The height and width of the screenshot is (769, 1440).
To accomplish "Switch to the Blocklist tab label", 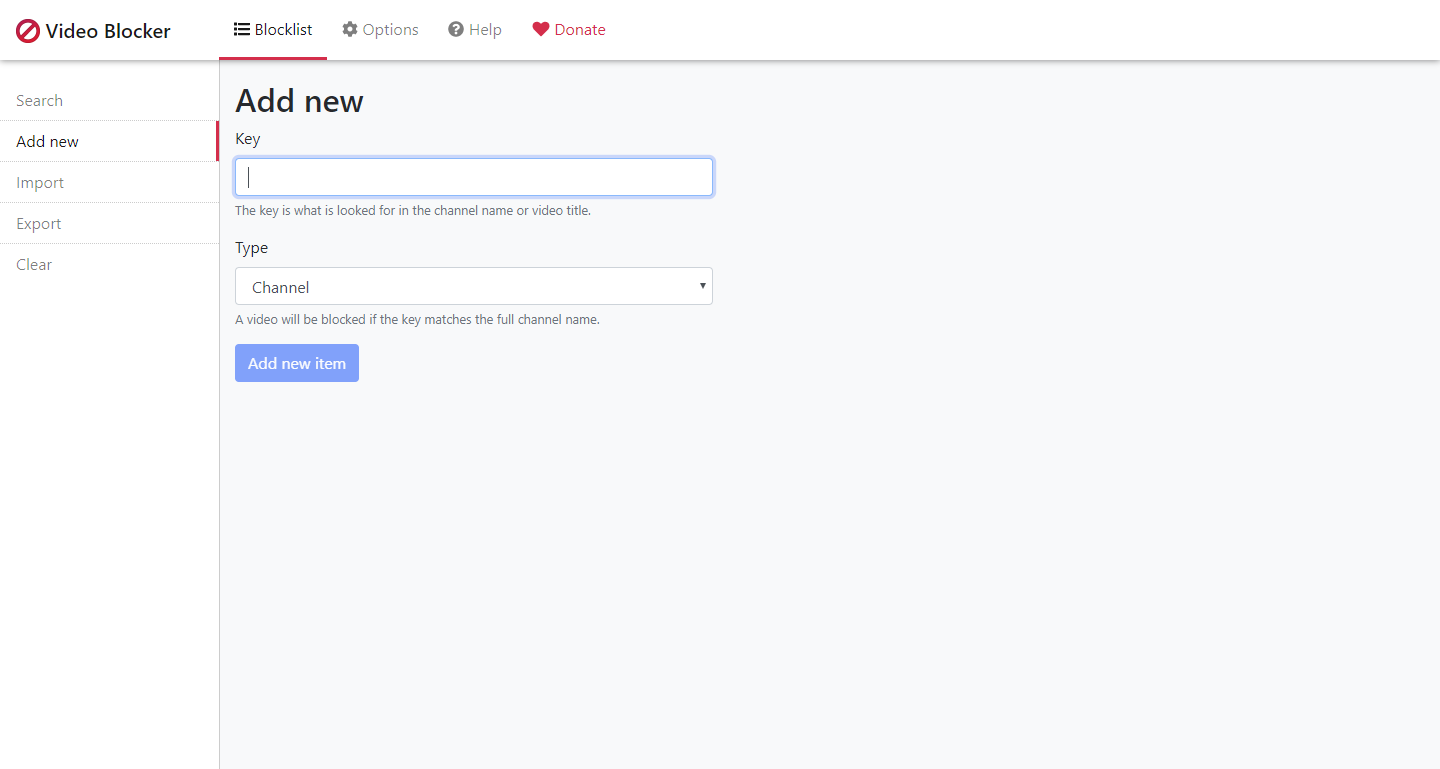I will coord(284,29).
